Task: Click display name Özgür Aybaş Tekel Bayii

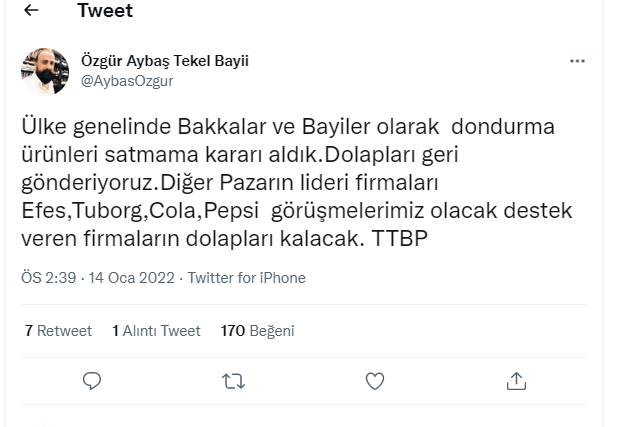Action: coord(164,61)
